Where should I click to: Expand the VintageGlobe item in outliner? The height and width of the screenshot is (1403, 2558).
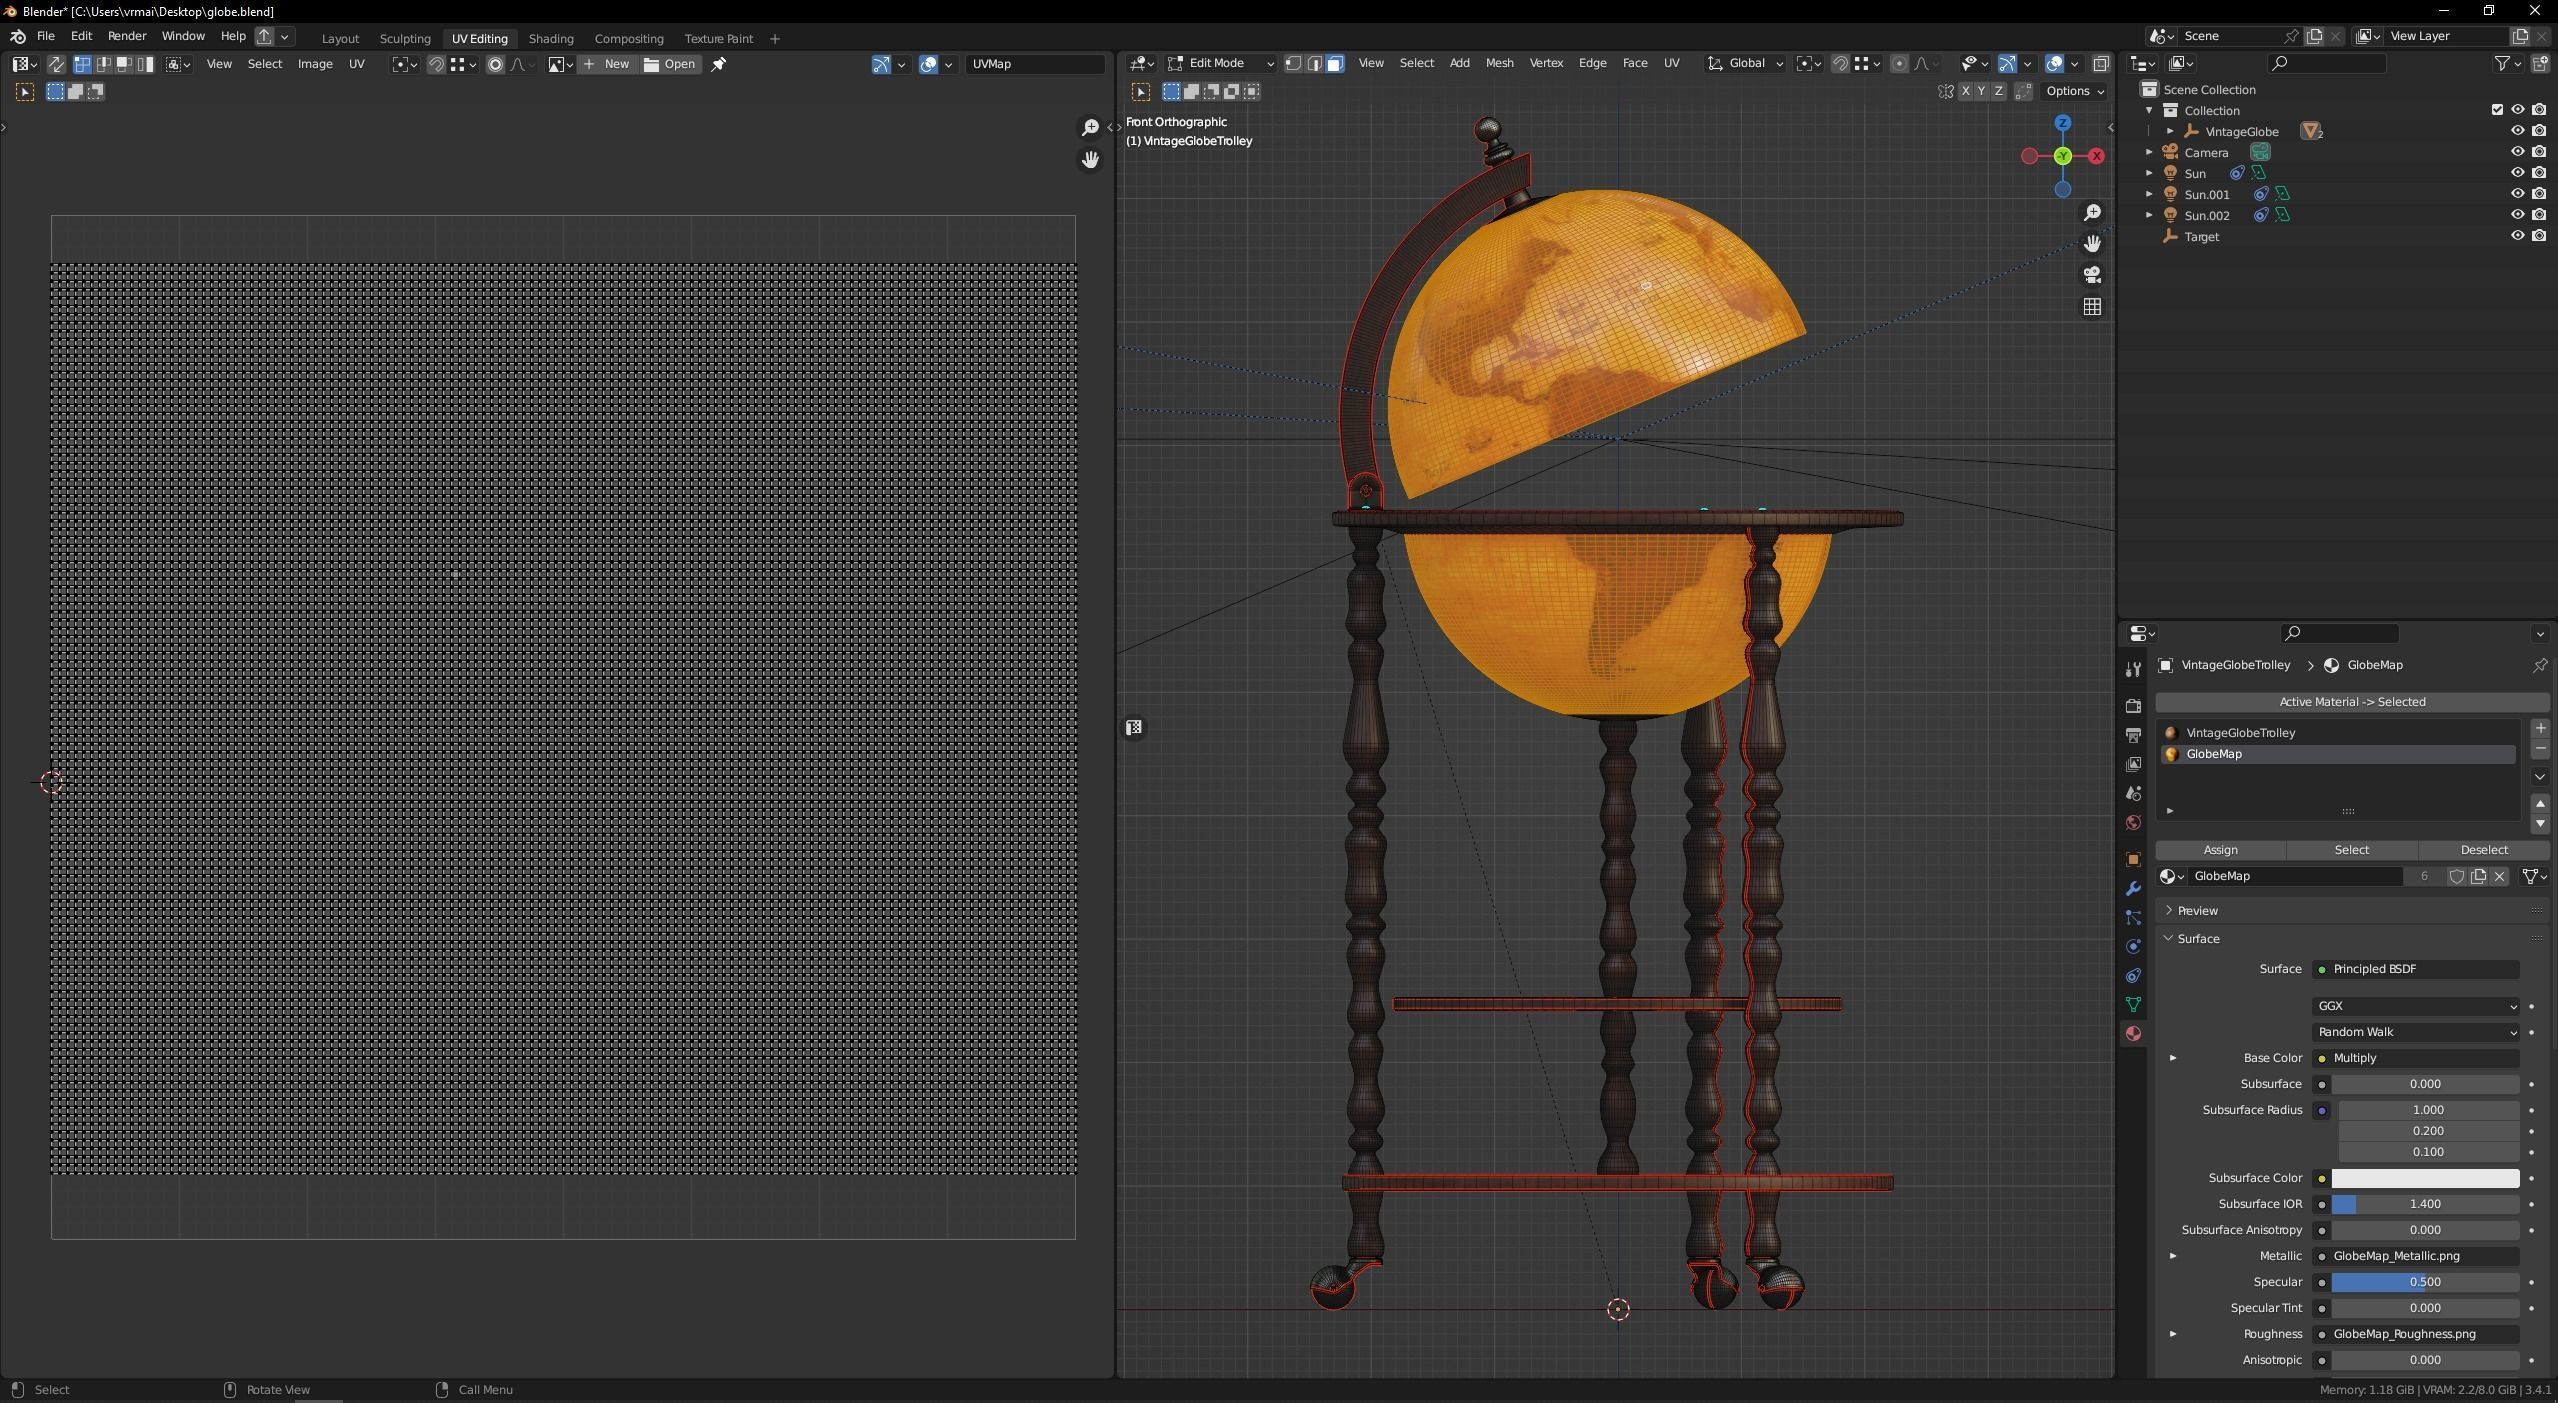click(x=2169, y=131)
